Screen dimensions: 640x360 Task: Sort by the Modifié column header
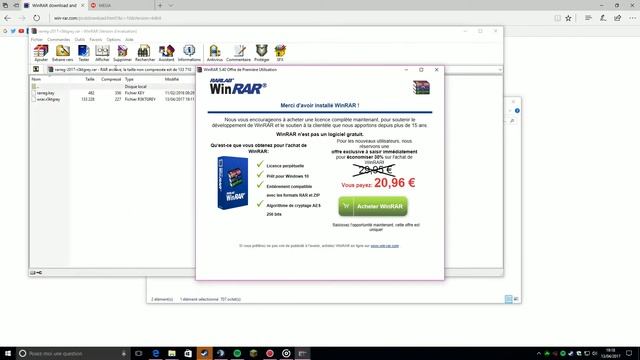coord(172,79)
